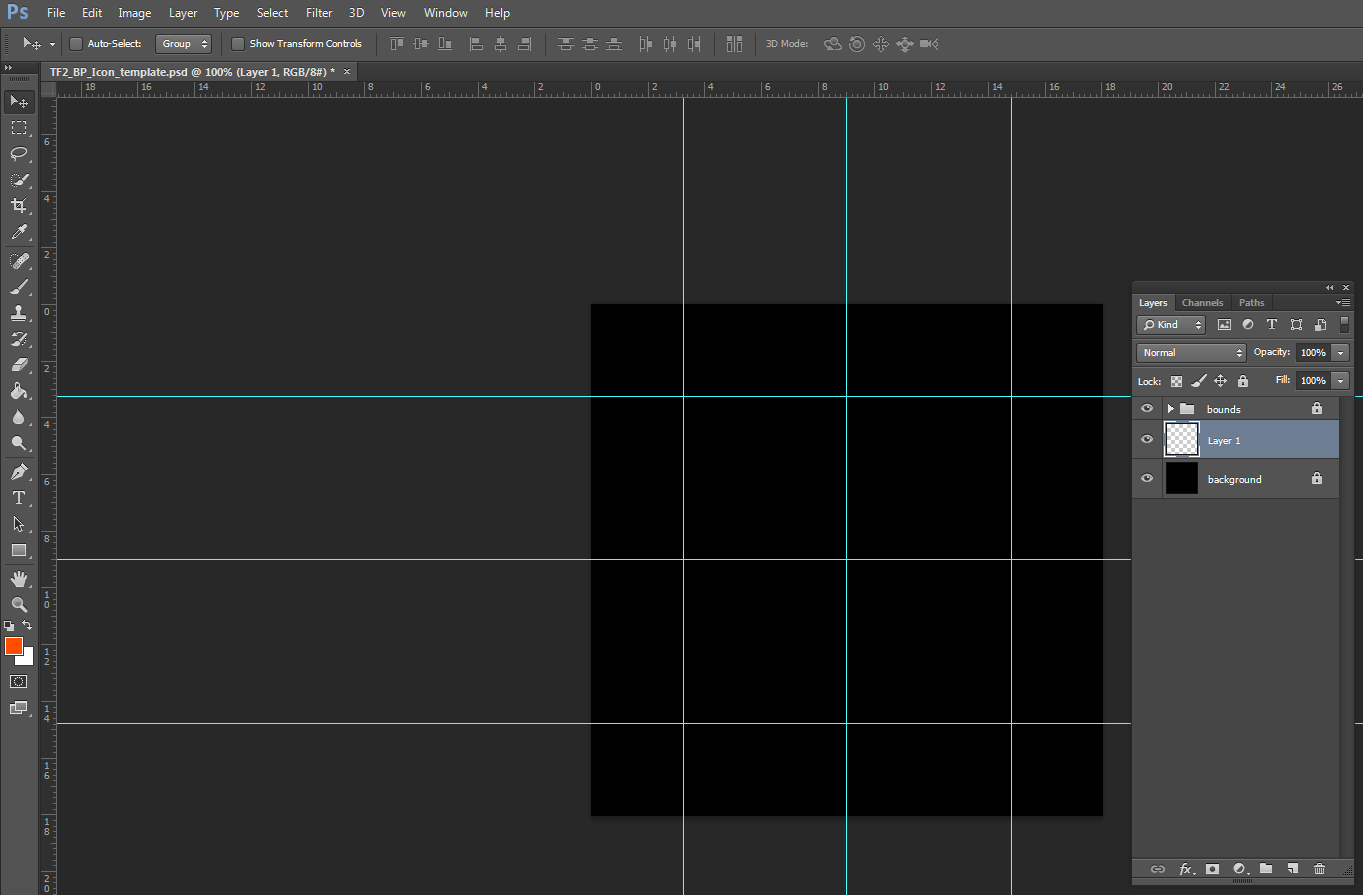
Task: Toggle Lock All for the layer
Action: point(1243,381)
